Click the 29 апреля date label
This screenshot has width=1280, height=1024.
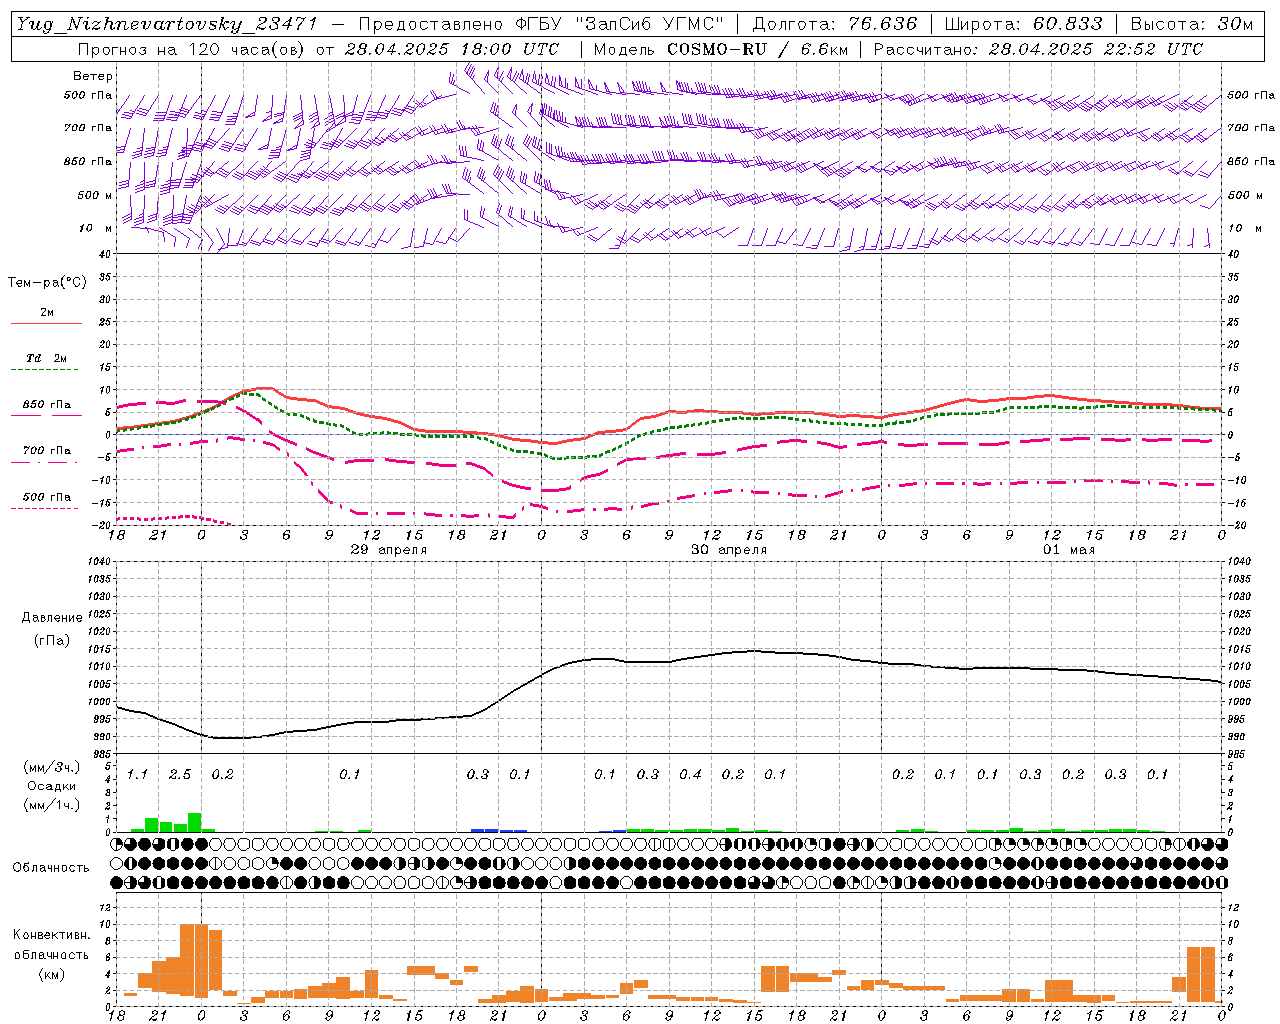point(389,550)
